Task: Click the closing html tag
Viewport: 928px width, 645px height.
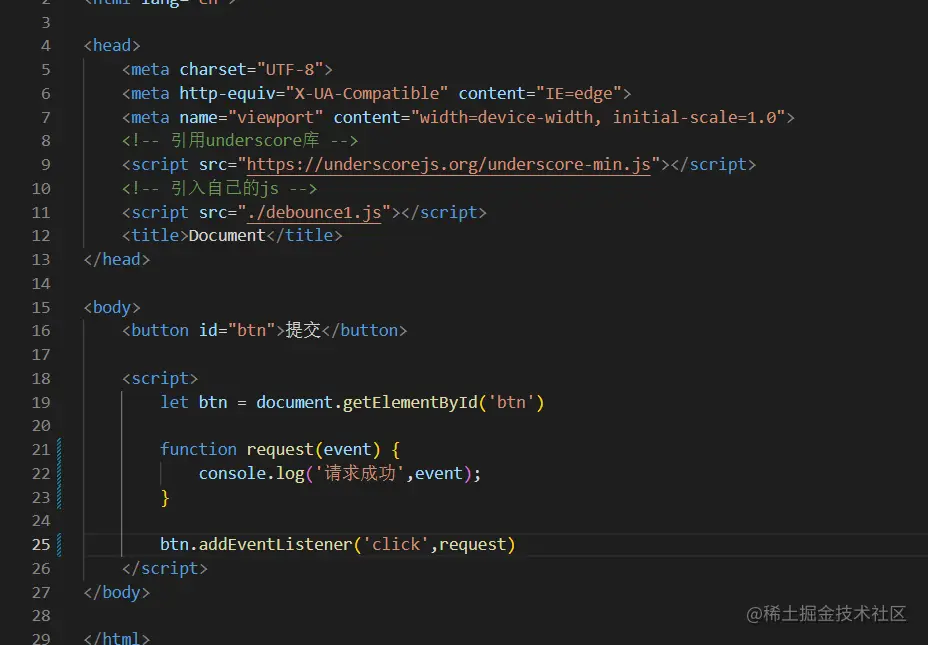Action: click(117, 638)
